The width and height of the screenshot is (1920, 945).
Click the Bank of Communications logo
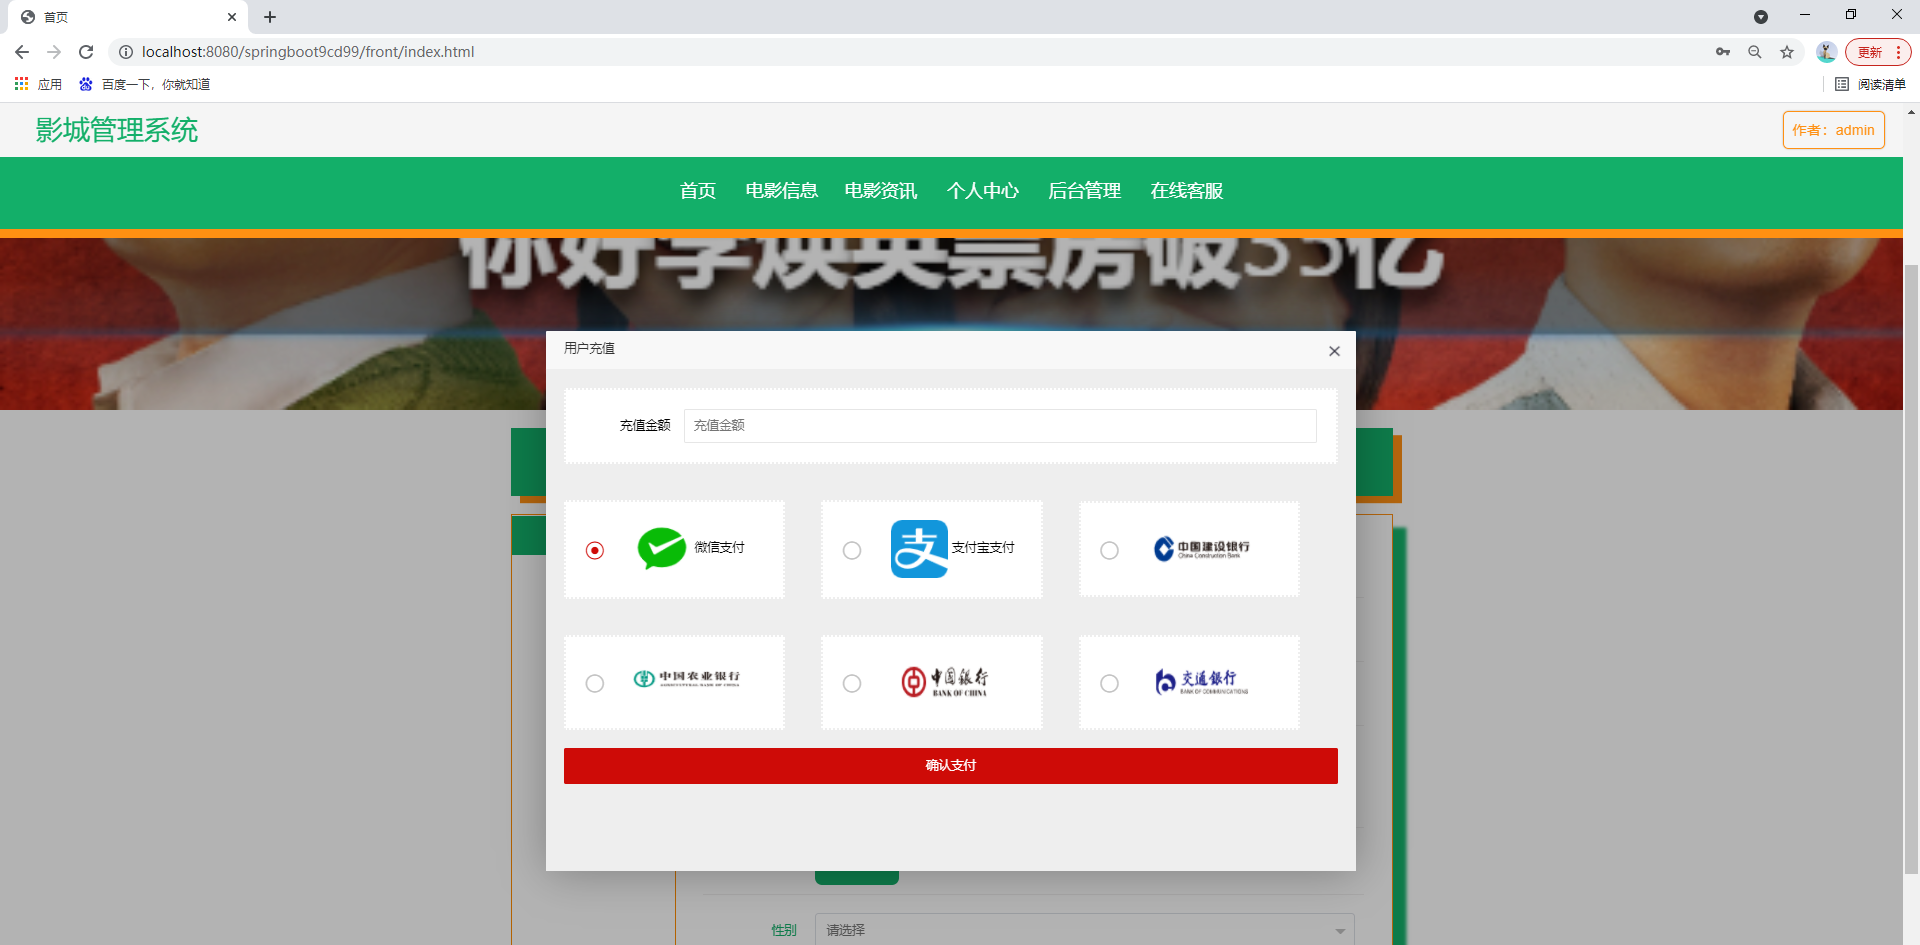(1201, 681)
